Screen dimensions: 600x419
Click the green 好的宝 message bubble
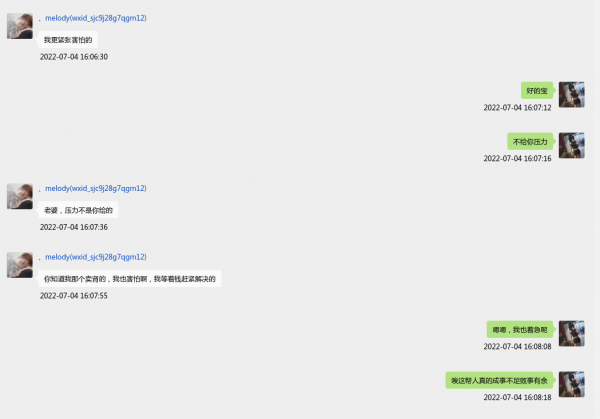pos(537,91)
